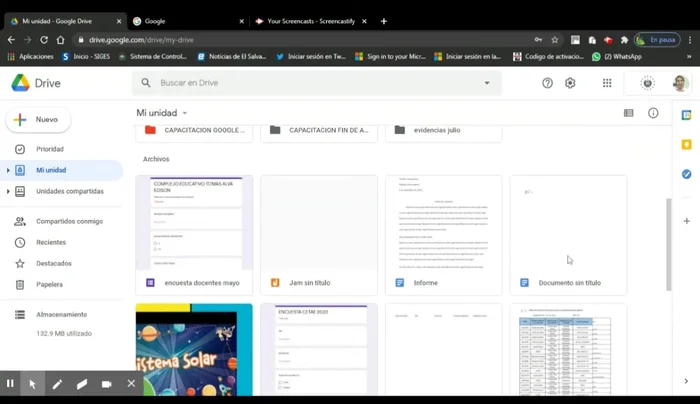Select the Screencastify pen tool

click(x=57, y=384)
